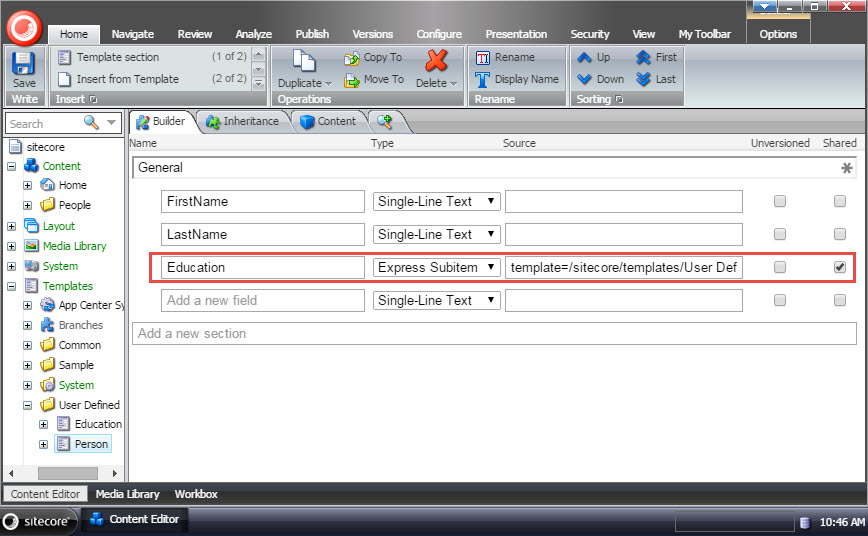Click the Display Name icon
This screenshot has height=536, width=868.
(x=482, y=80)
